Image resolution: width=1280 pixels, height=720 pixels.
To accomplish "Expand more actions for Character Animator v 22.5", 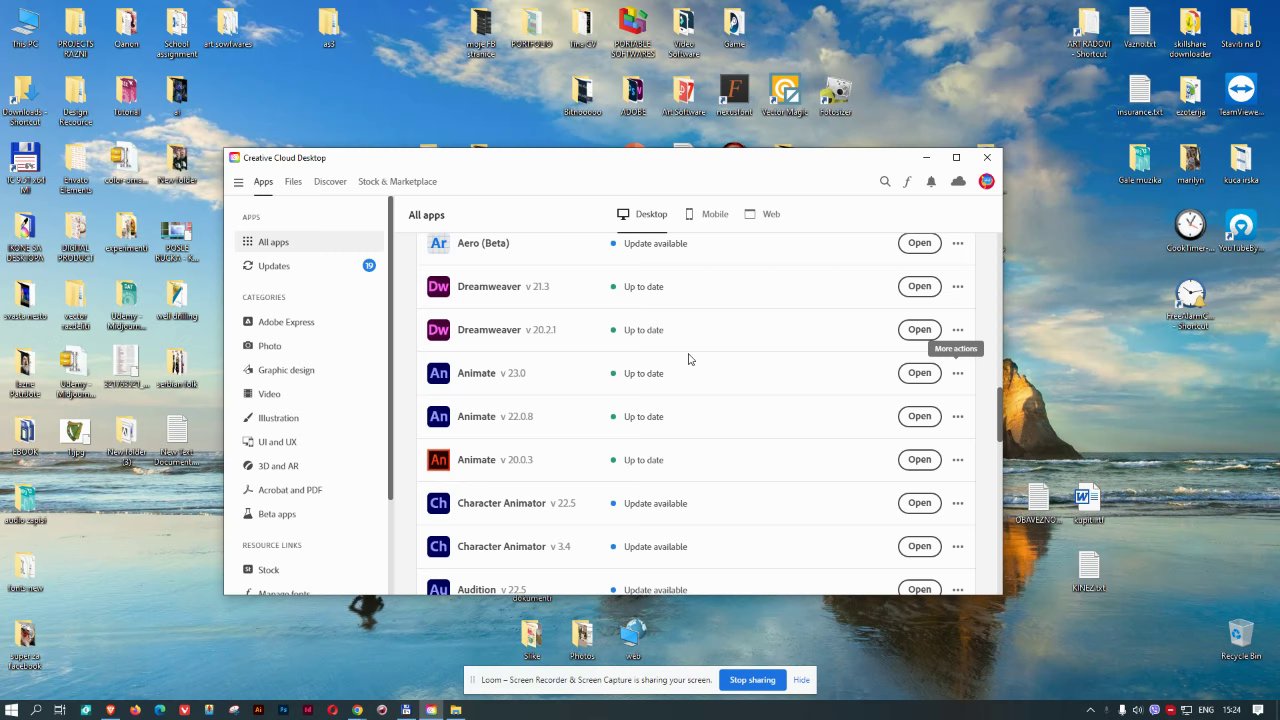I will click(958, 503).
